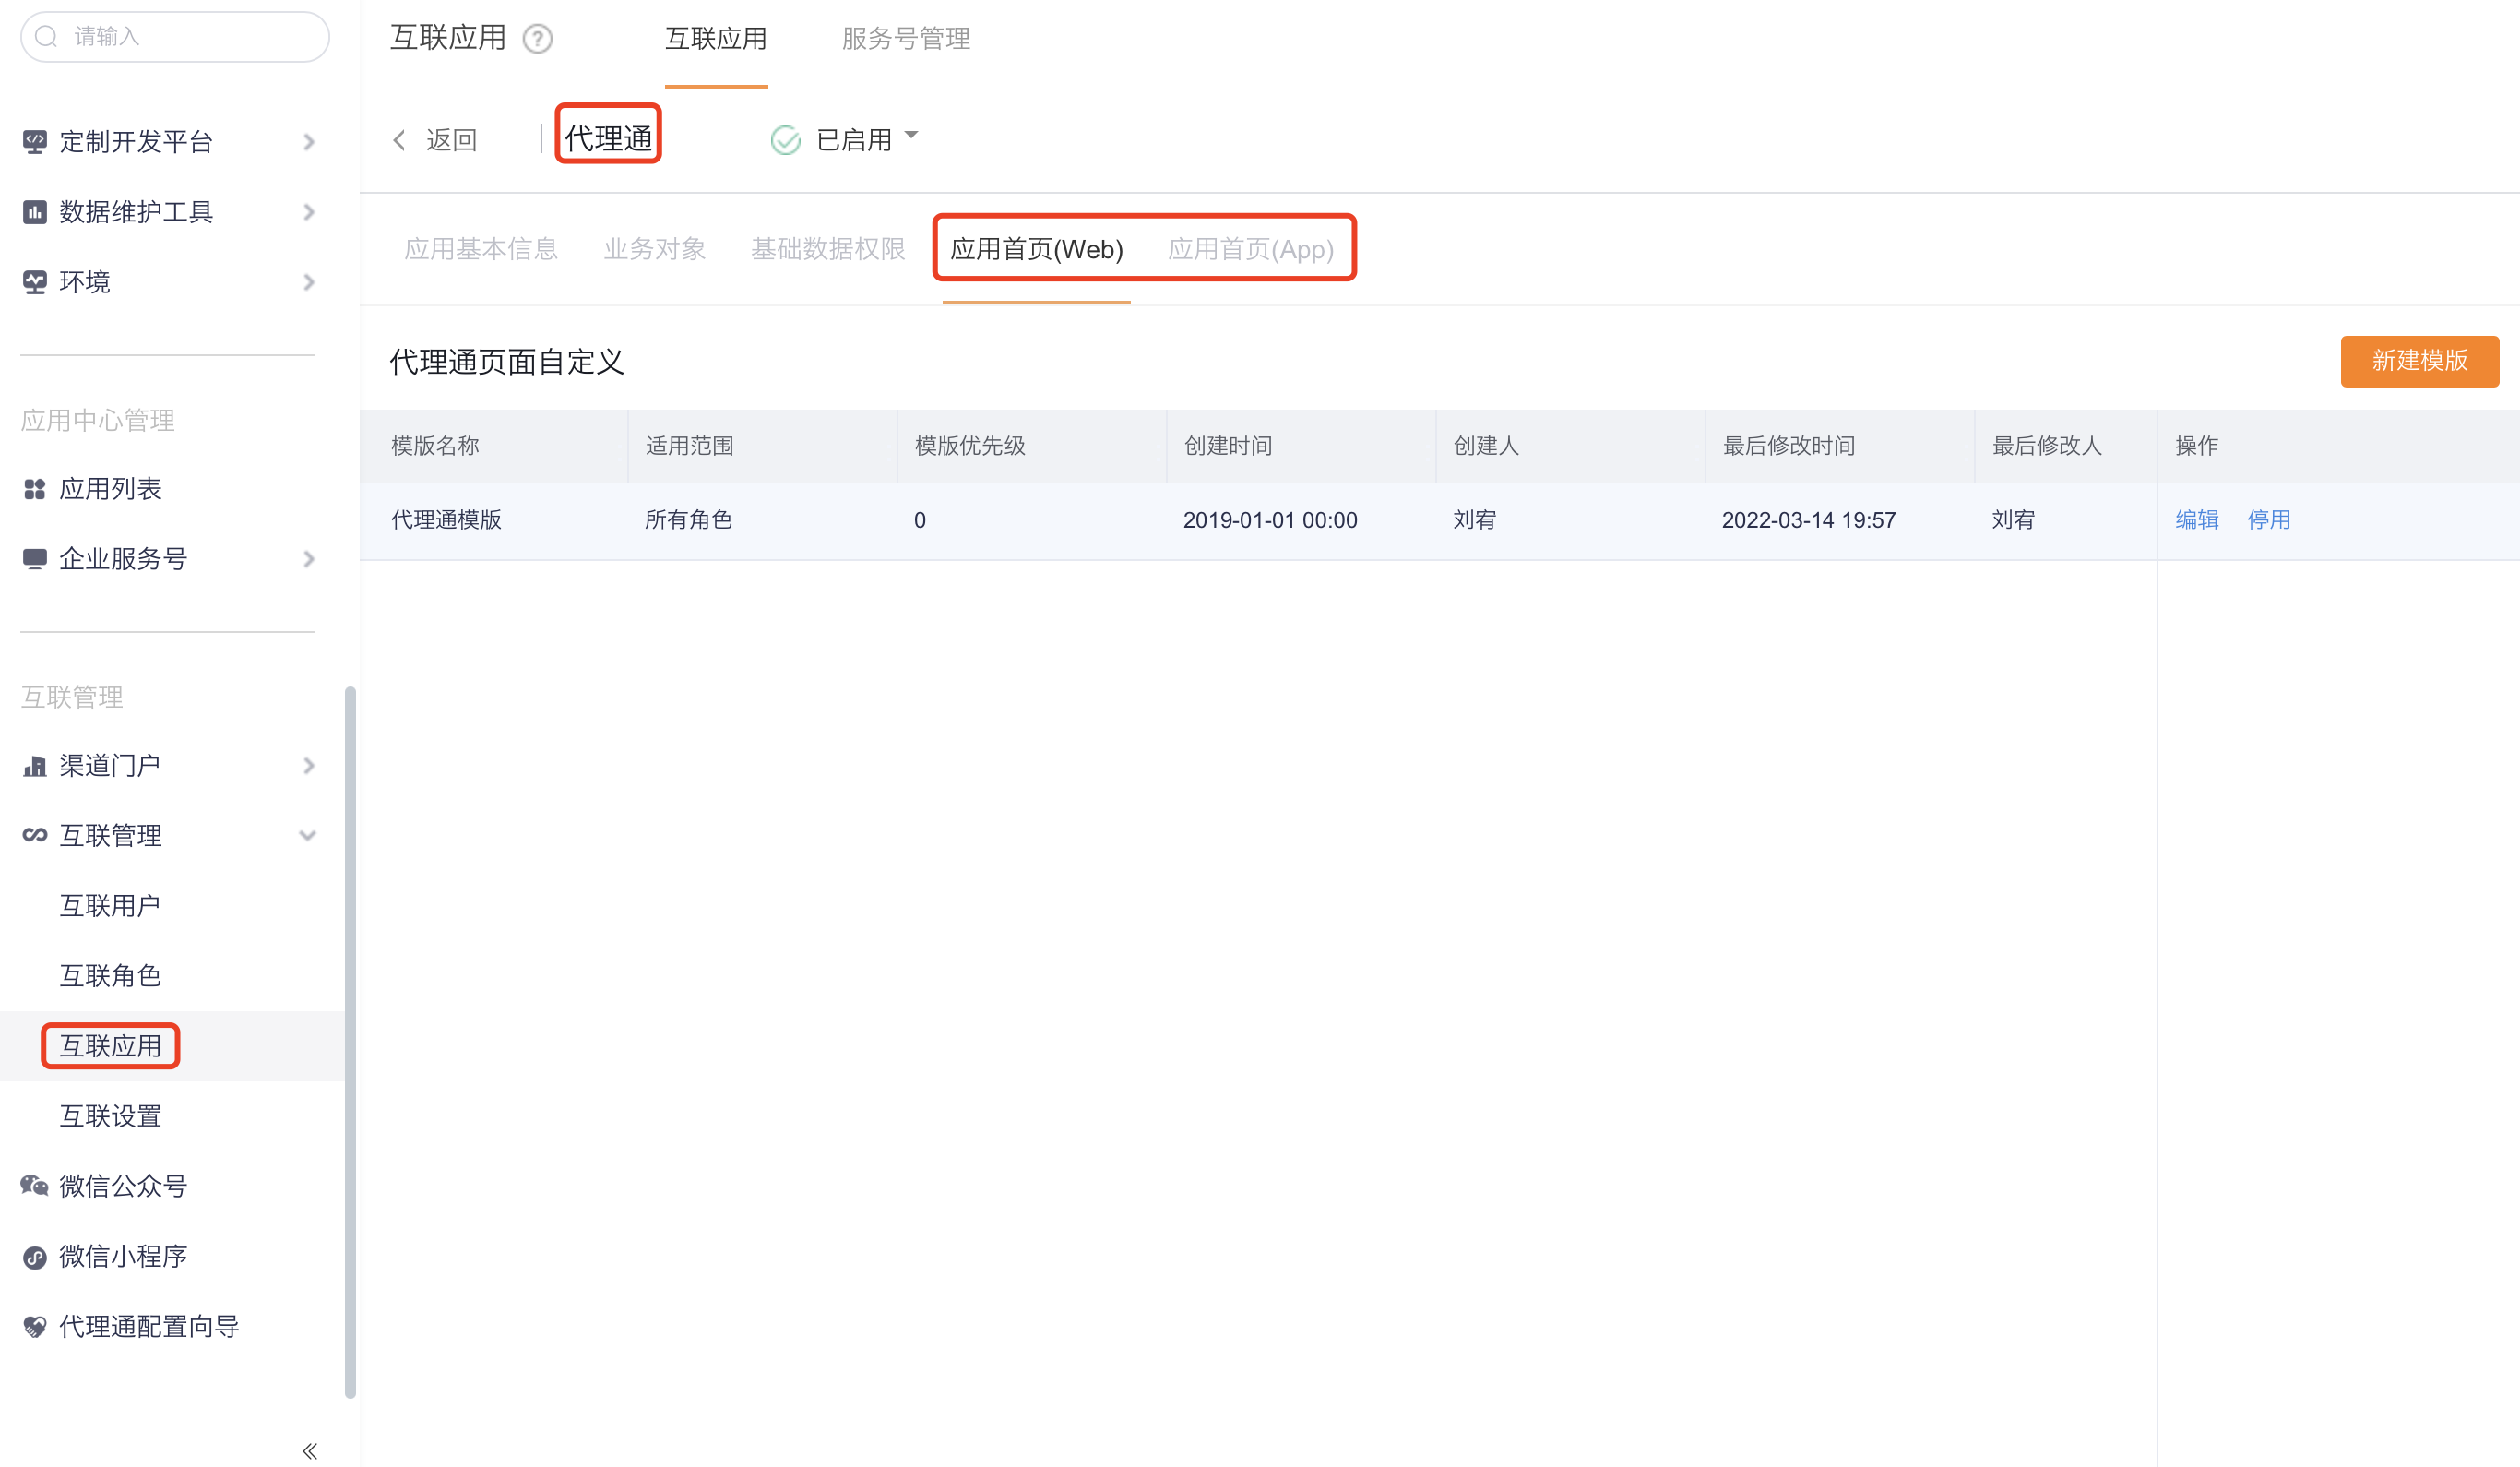2520x1467 pixels.
Task: Click the 微信公众号 WeChat icon
Action: [x=35, y=1186]
